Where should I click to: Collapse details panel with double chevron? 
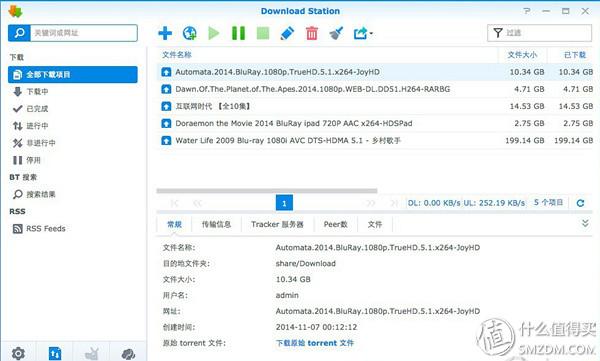585,223
